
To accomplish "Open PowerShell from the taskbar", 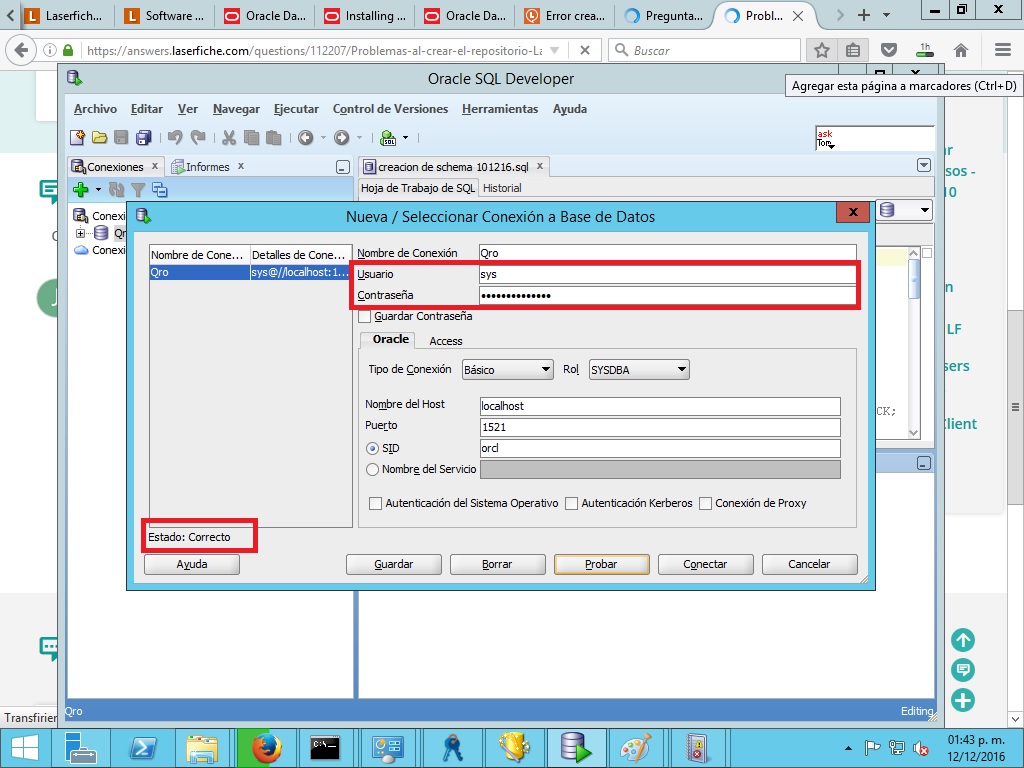I will tap(143, 748).
